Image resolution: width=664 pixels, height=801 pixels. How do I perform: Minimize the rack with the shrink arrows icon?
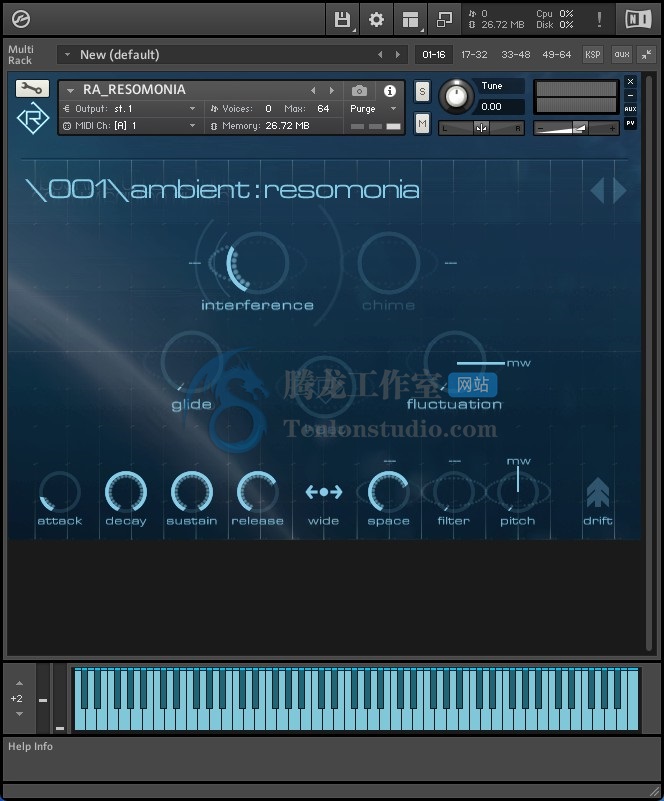(x=647, y=54)
